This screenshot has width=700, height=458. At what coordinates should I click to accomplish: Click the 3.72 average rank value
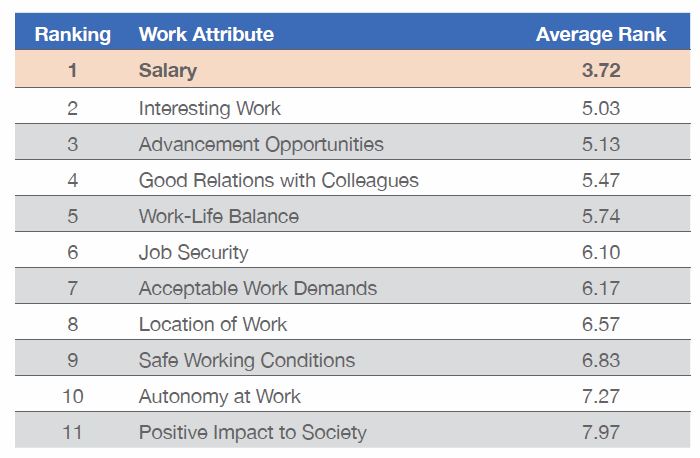(x=601, y=71)
